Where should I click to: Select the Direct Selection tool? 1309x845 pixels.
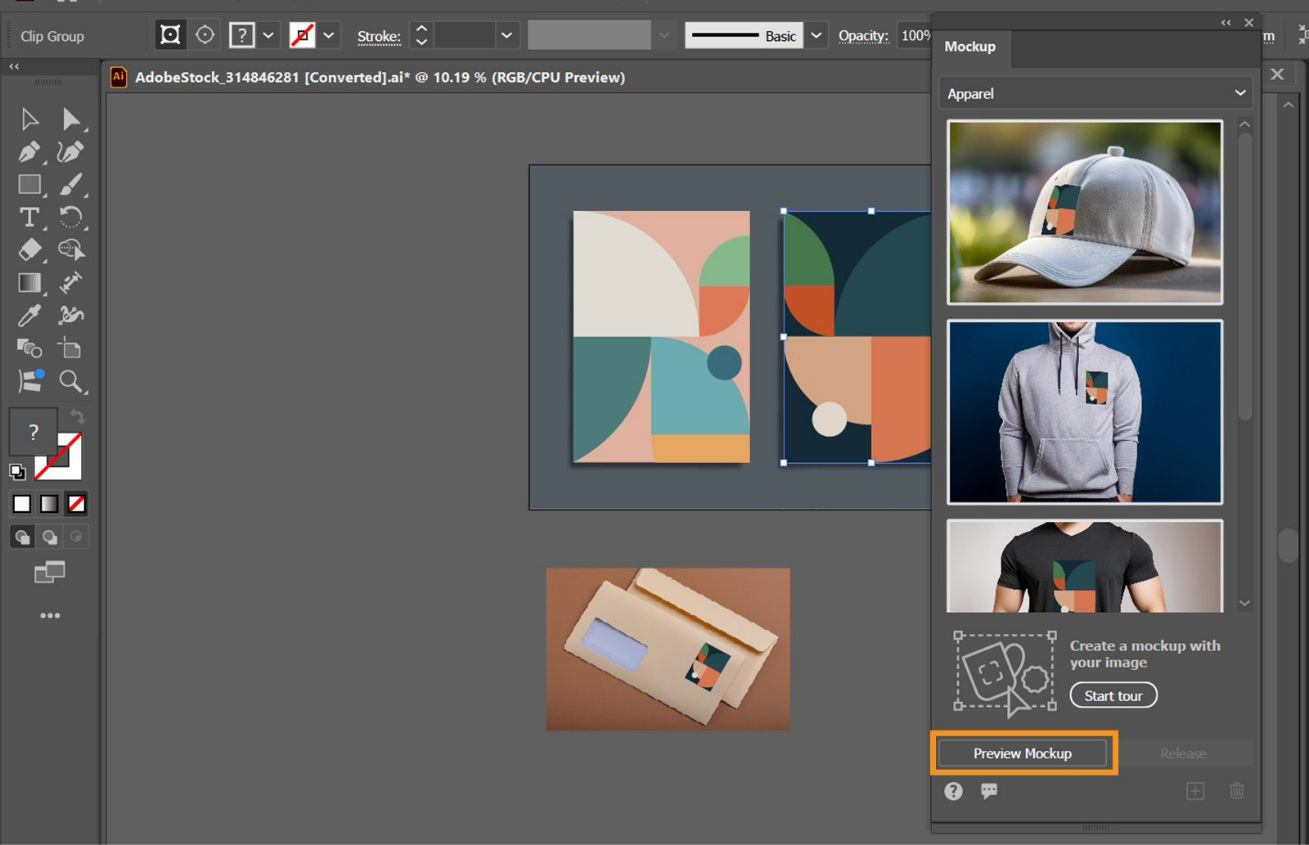70,118
